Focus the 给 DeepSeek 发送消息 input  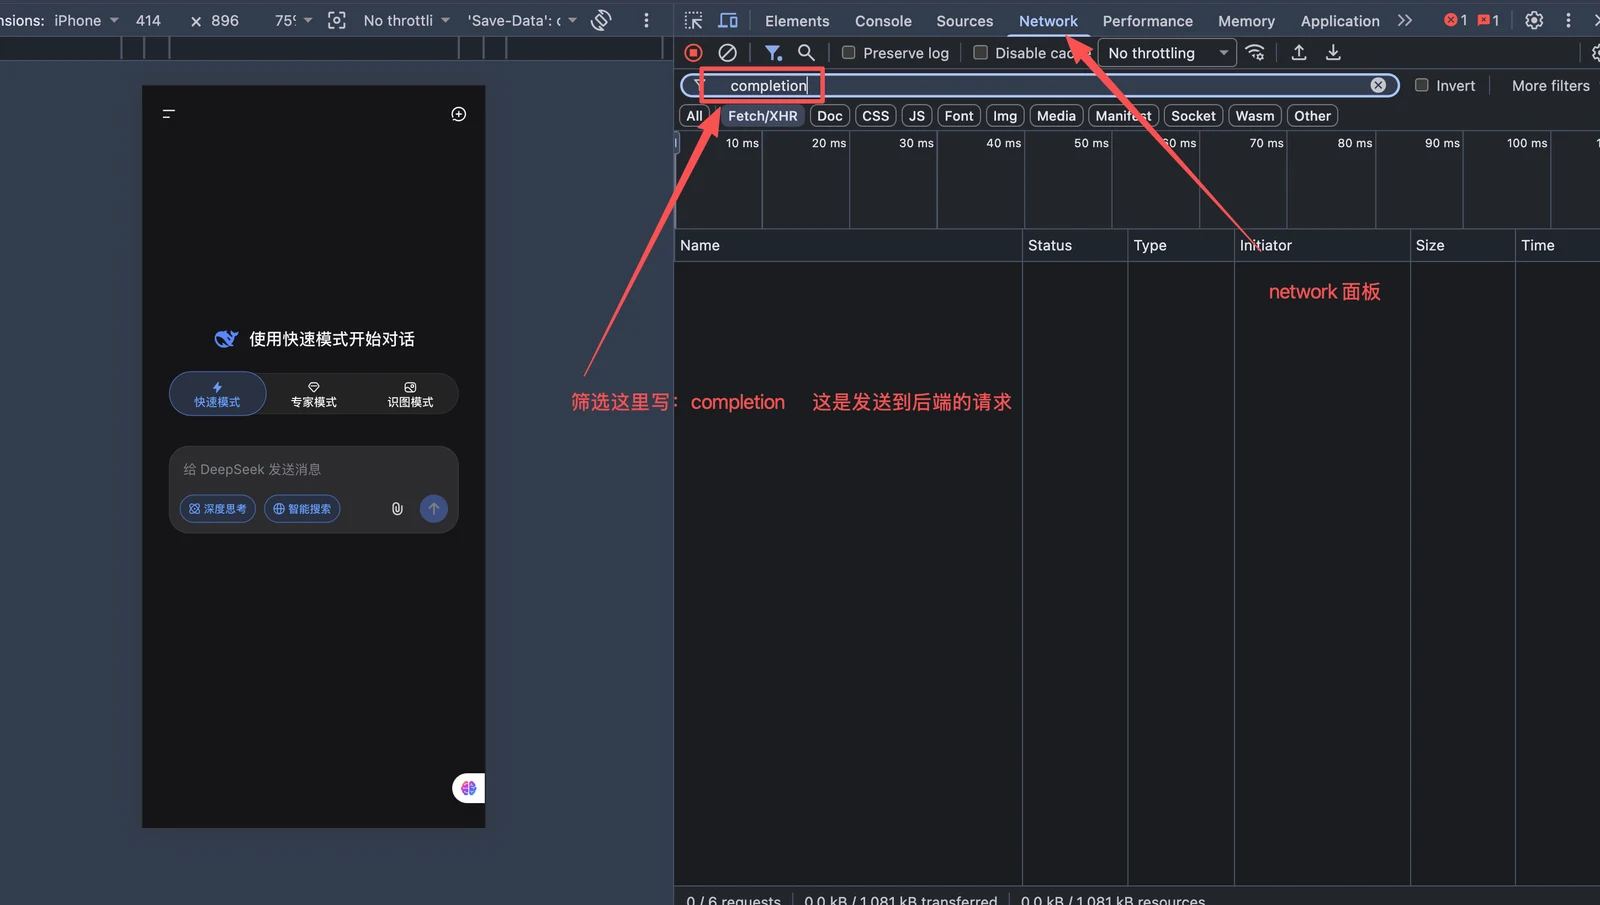313,469
